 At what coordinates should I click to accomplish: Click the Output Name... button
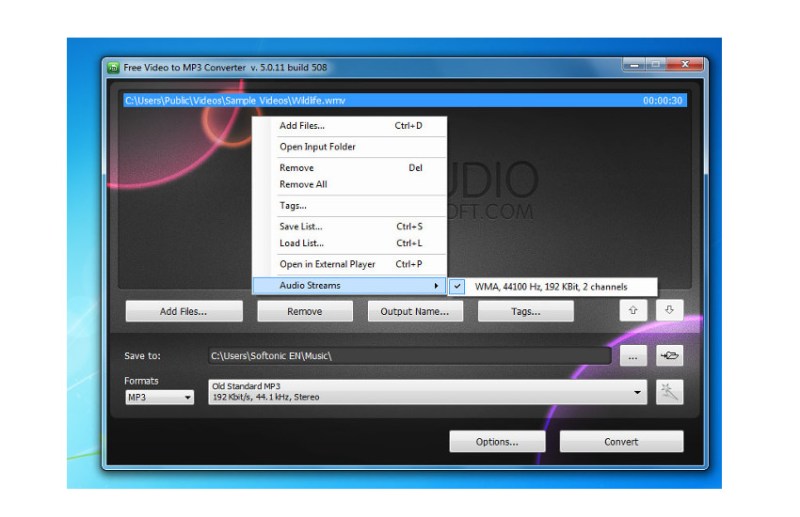pos(414,311)
